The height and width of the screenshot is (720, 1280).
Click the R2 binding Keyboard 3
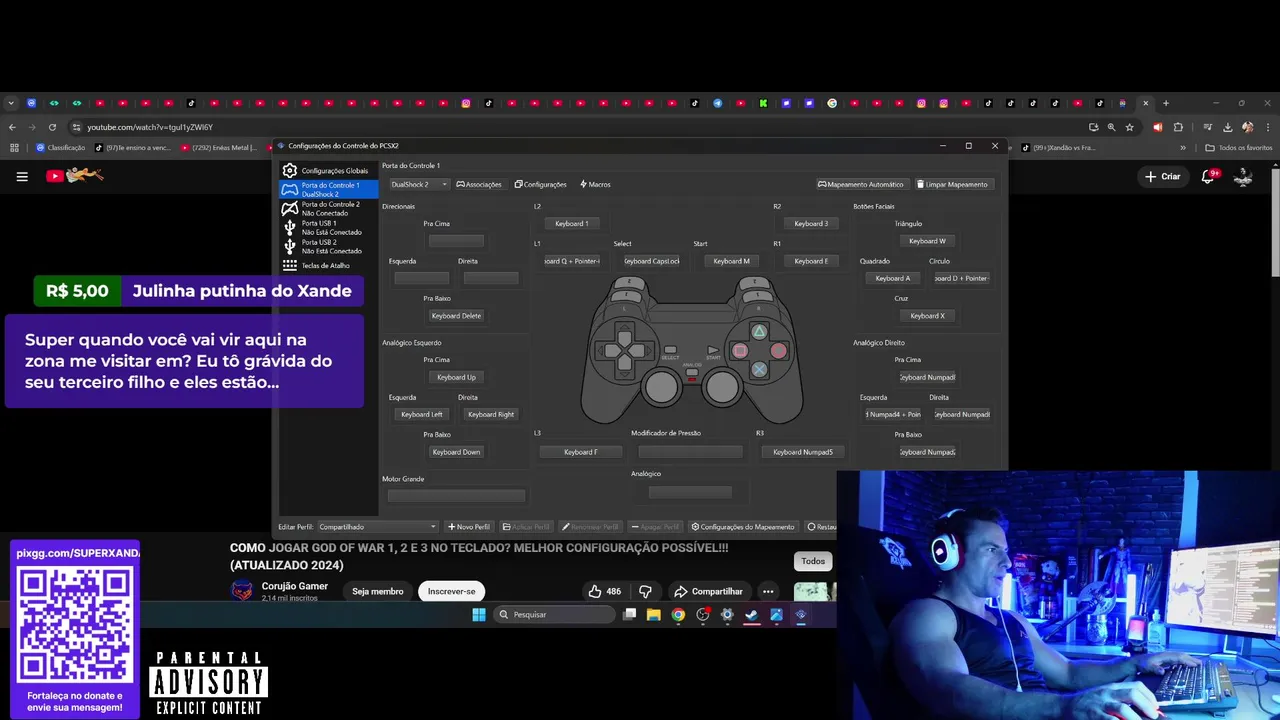(811, 223)
